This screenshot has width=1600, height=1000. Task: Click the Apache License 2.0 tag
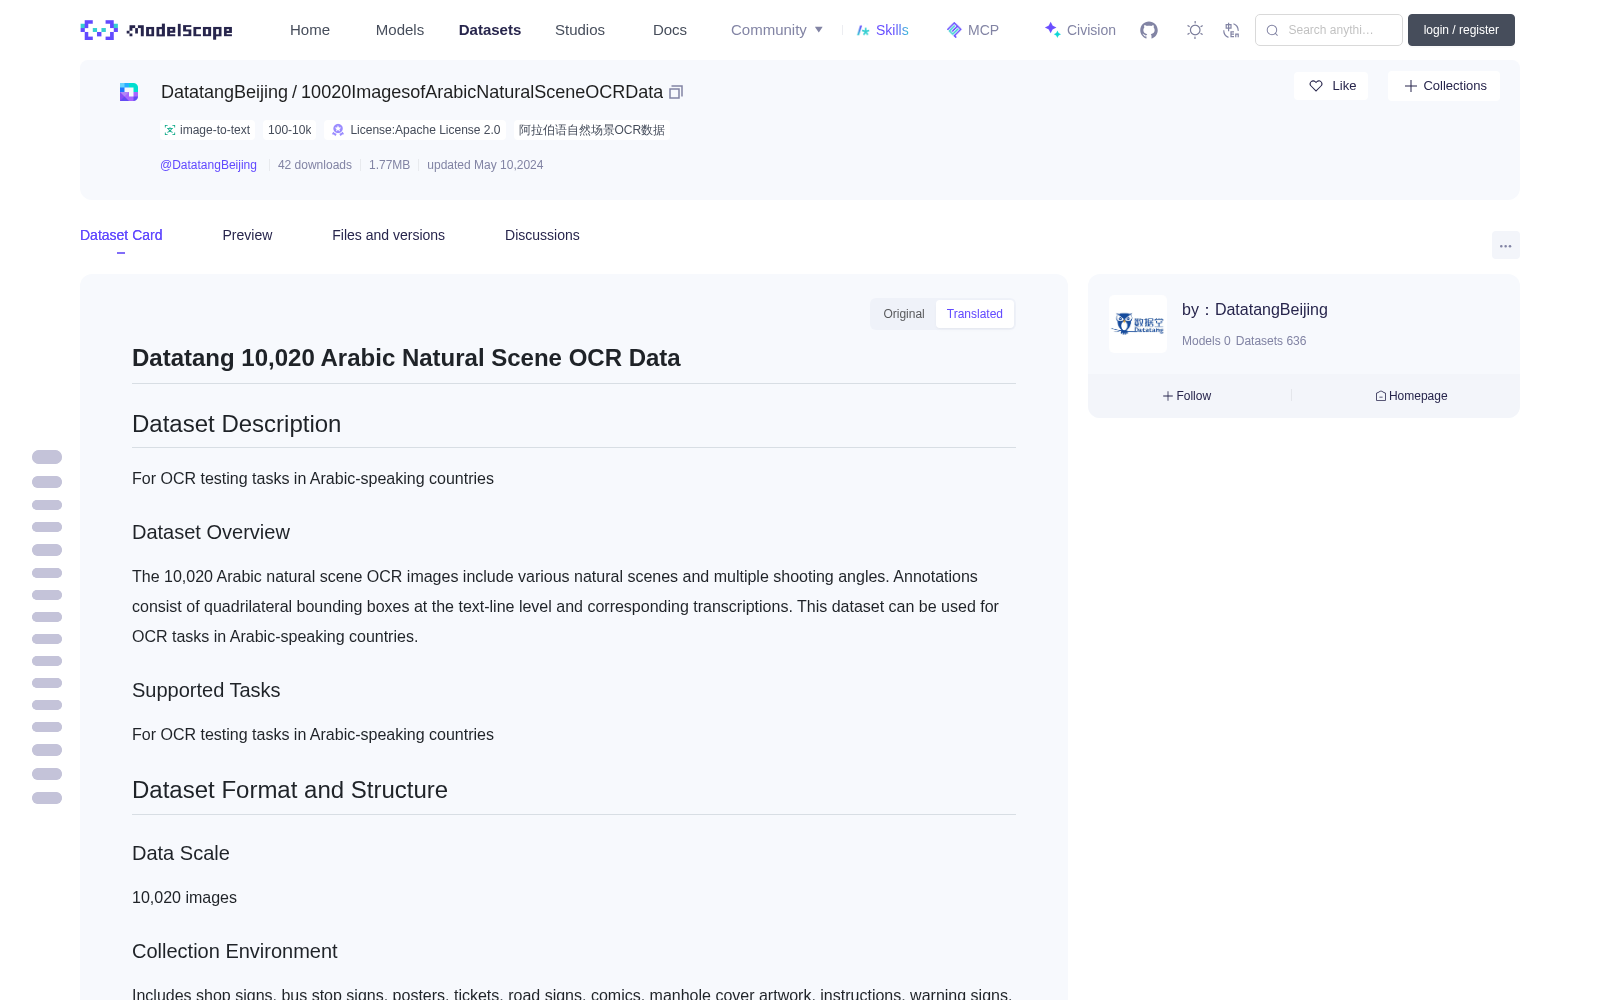(416, 130)
